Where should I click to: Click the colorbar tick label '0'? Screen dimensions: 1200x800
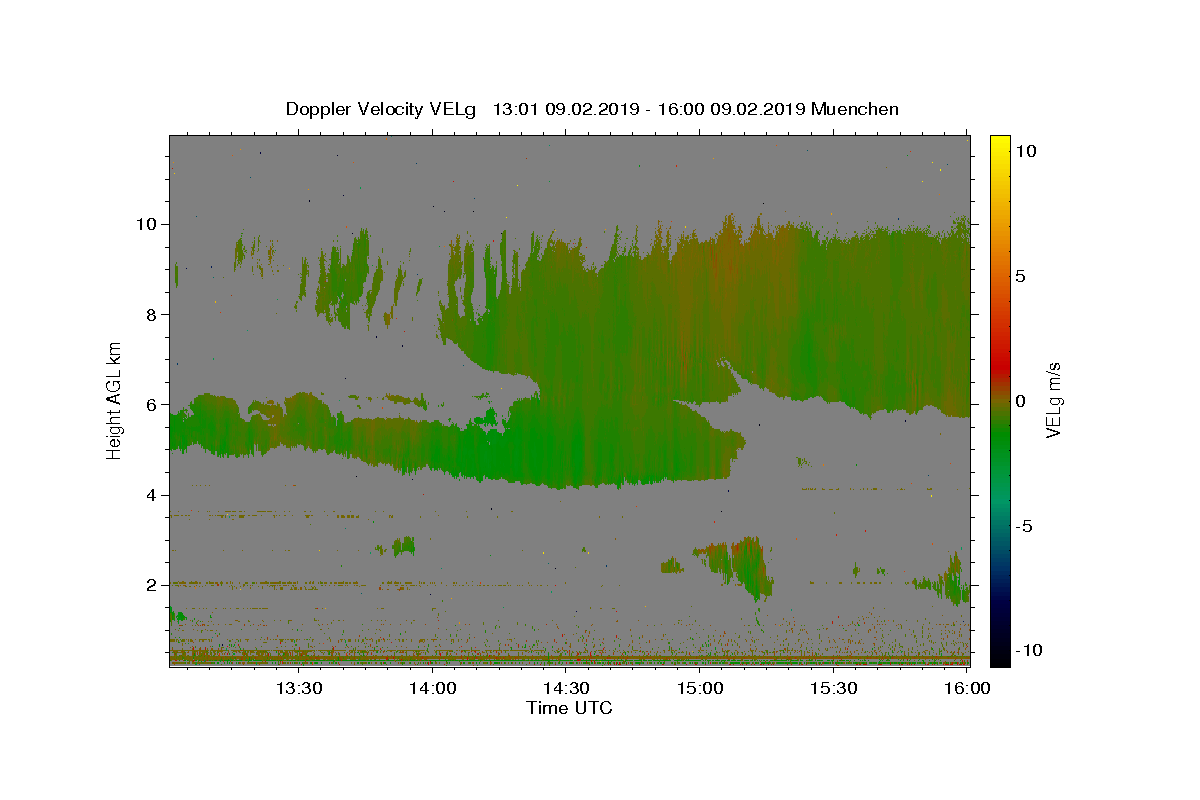[1021, 401]
